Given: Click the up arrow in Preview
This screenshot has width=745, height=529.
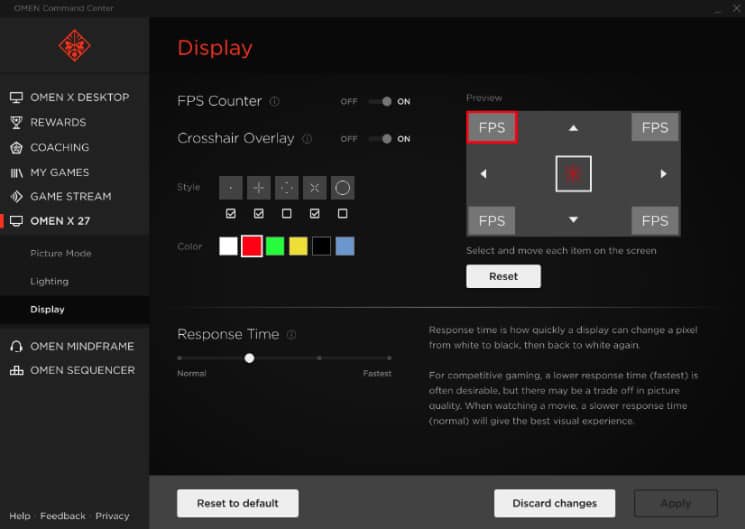Looking at the screenshot, I should (573, 128).
